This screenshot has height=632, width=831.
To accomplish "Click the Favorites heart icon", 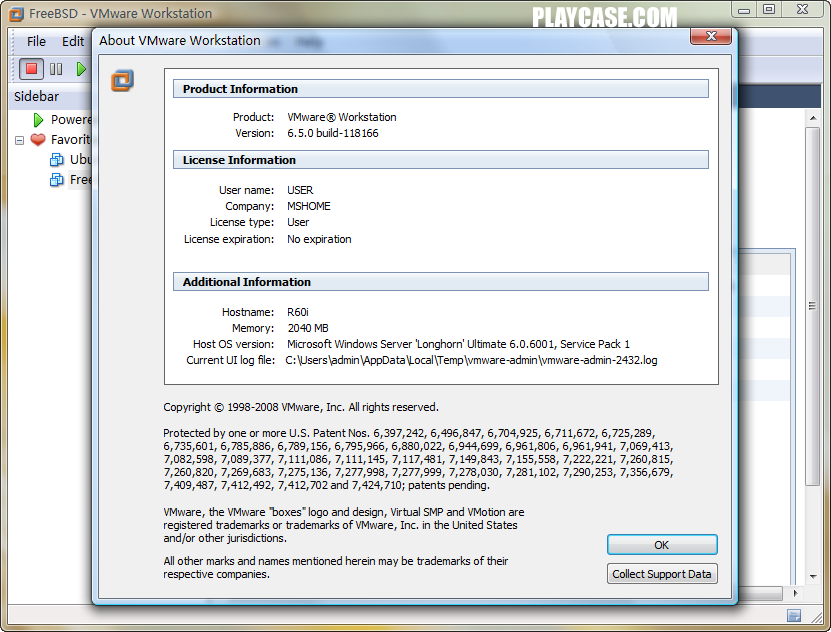I will click(38, 139).
